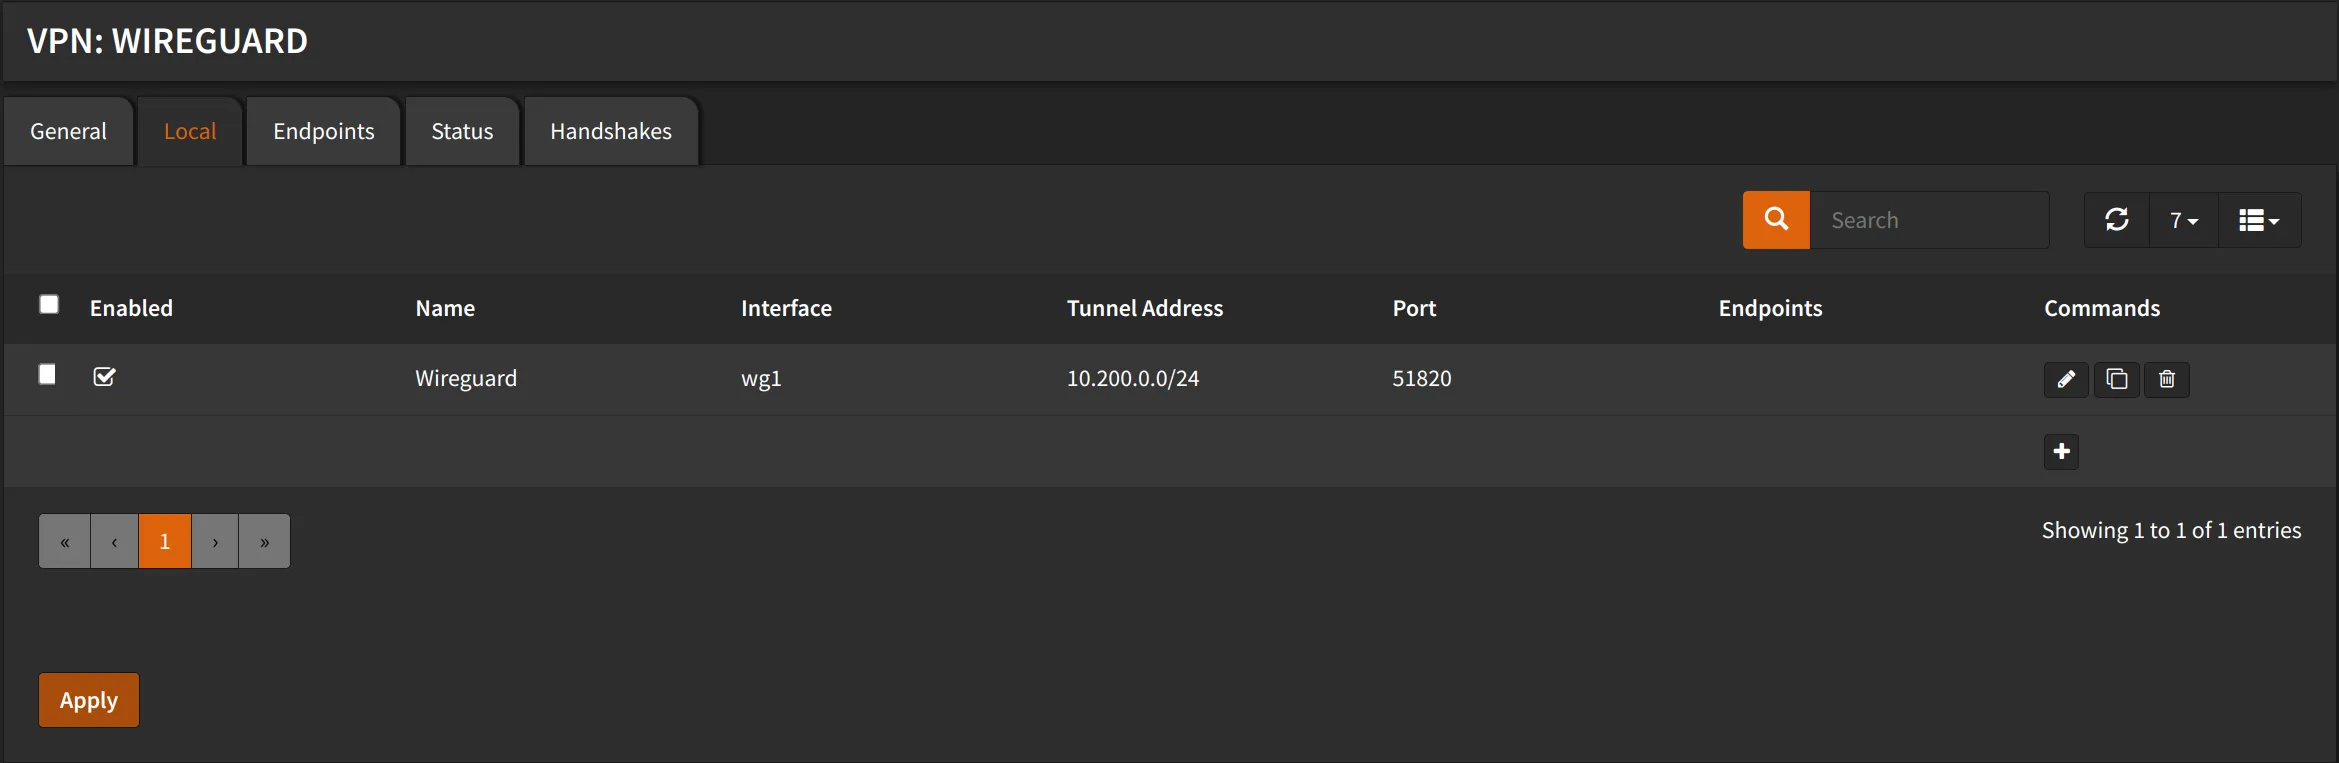Click the orange search magnifier icon
2339x763 pixels.
tap(1775, 219)
